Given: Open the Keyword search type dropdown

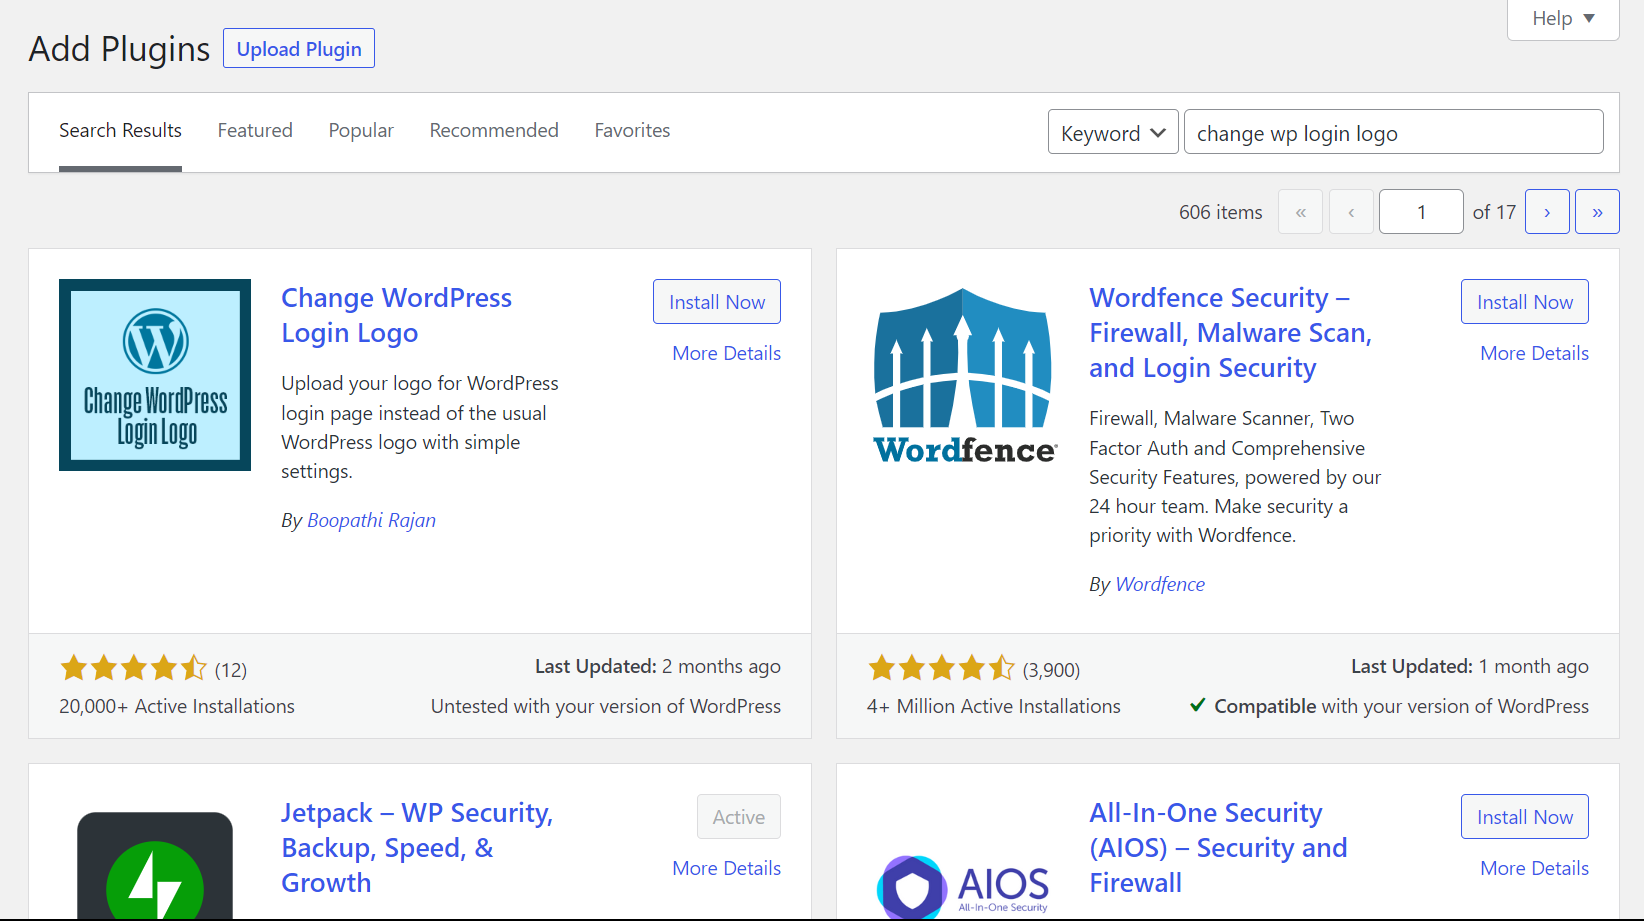Looking at the screenshot, I should tap(1113, 132).
